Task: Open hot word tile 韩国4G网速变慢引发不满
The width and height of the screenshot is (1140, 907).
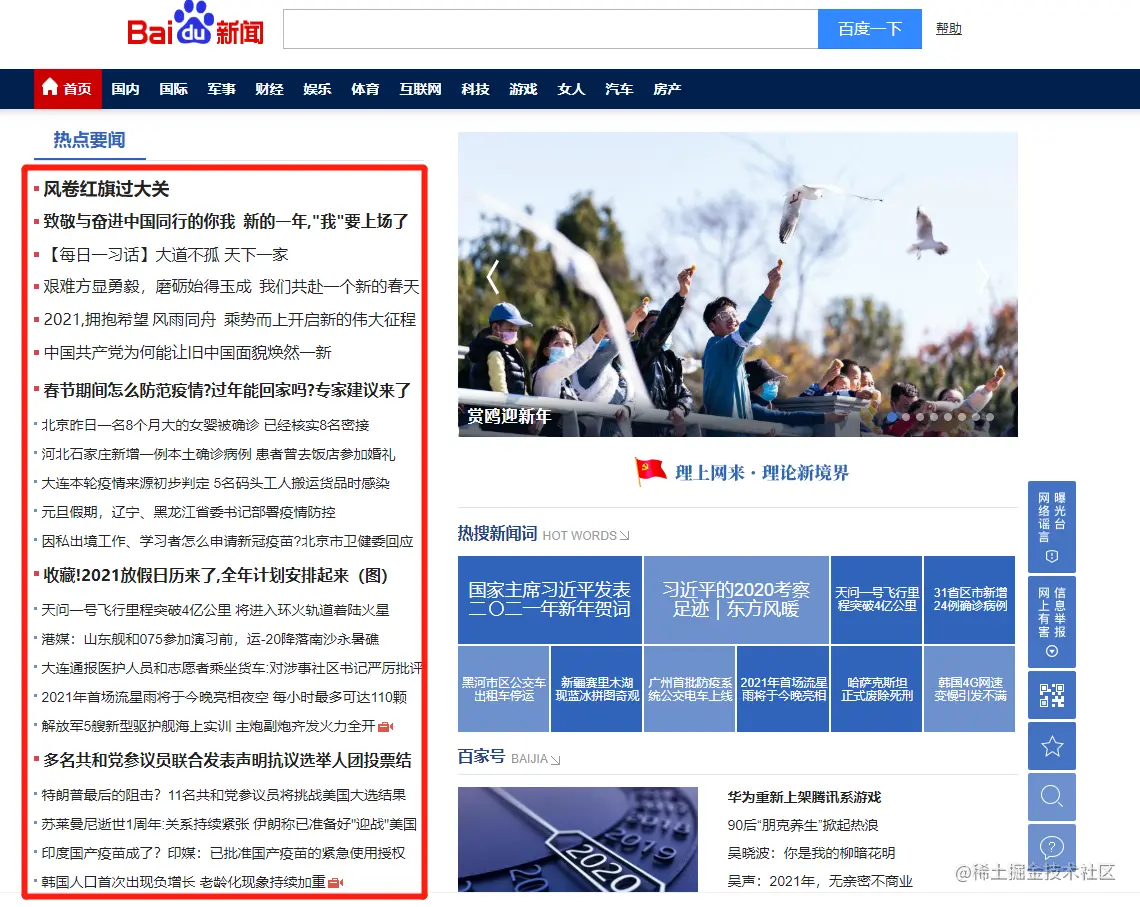Action: [970, 689]
